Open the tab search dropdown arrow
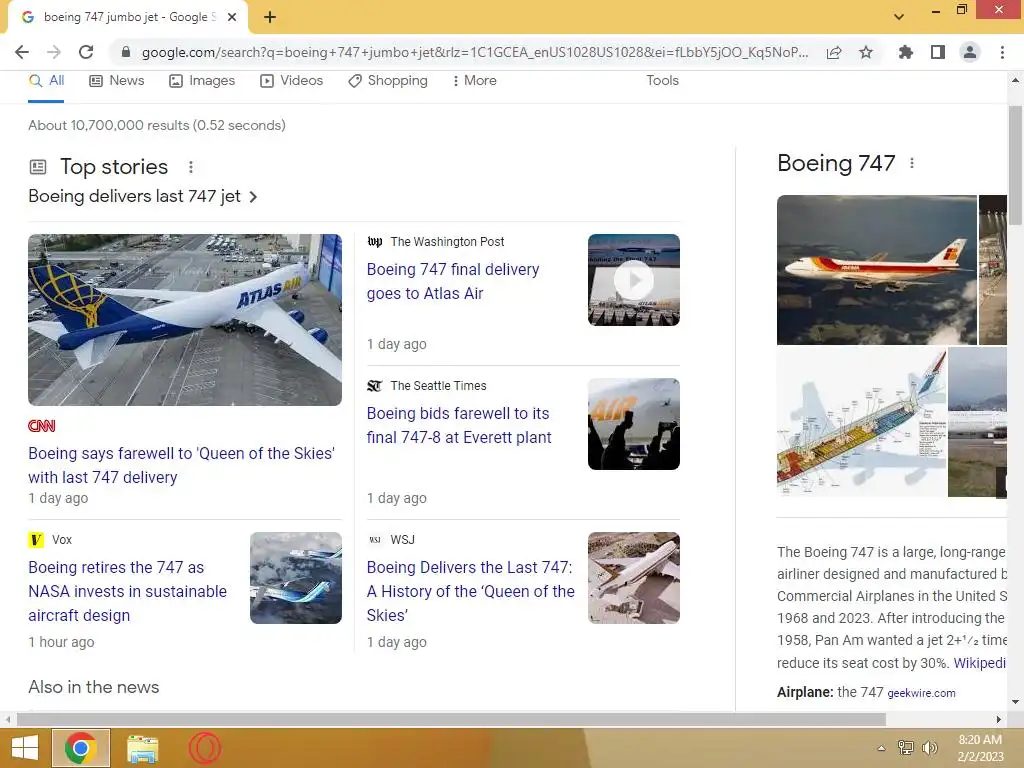Viewport: 1024px width, 768px height. [x=899, y=17]
